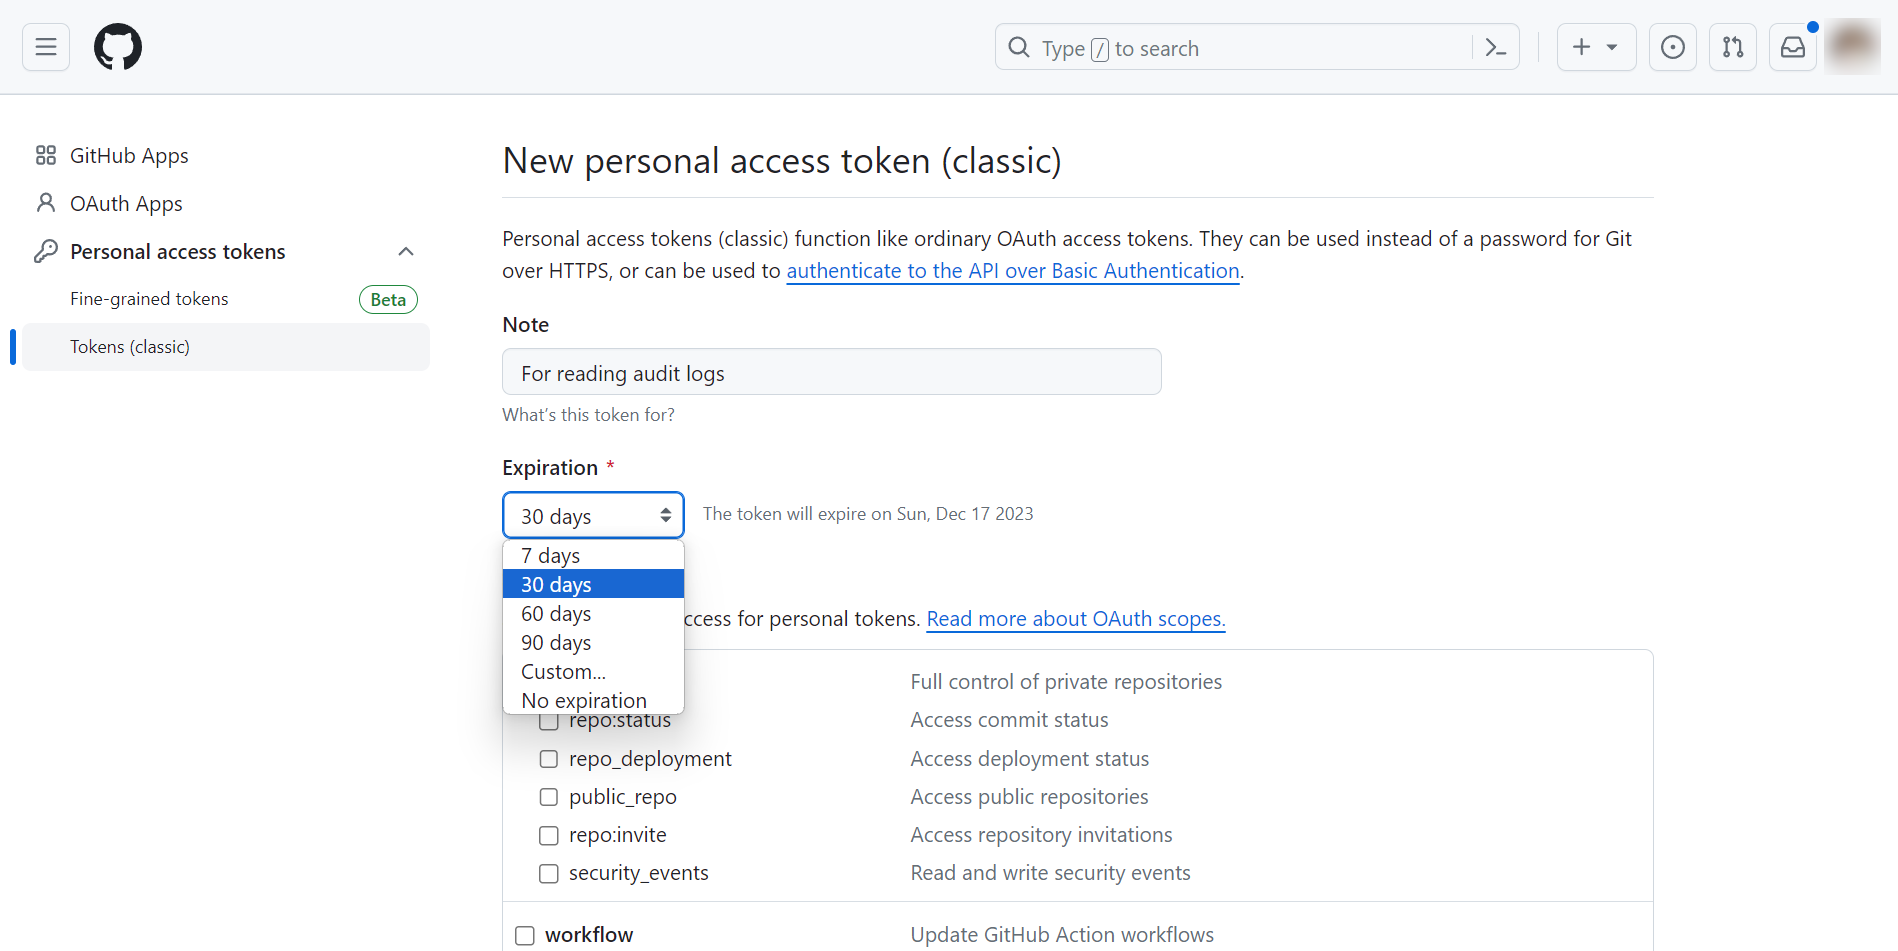Open the OAuth Apps section

[125, 203]
